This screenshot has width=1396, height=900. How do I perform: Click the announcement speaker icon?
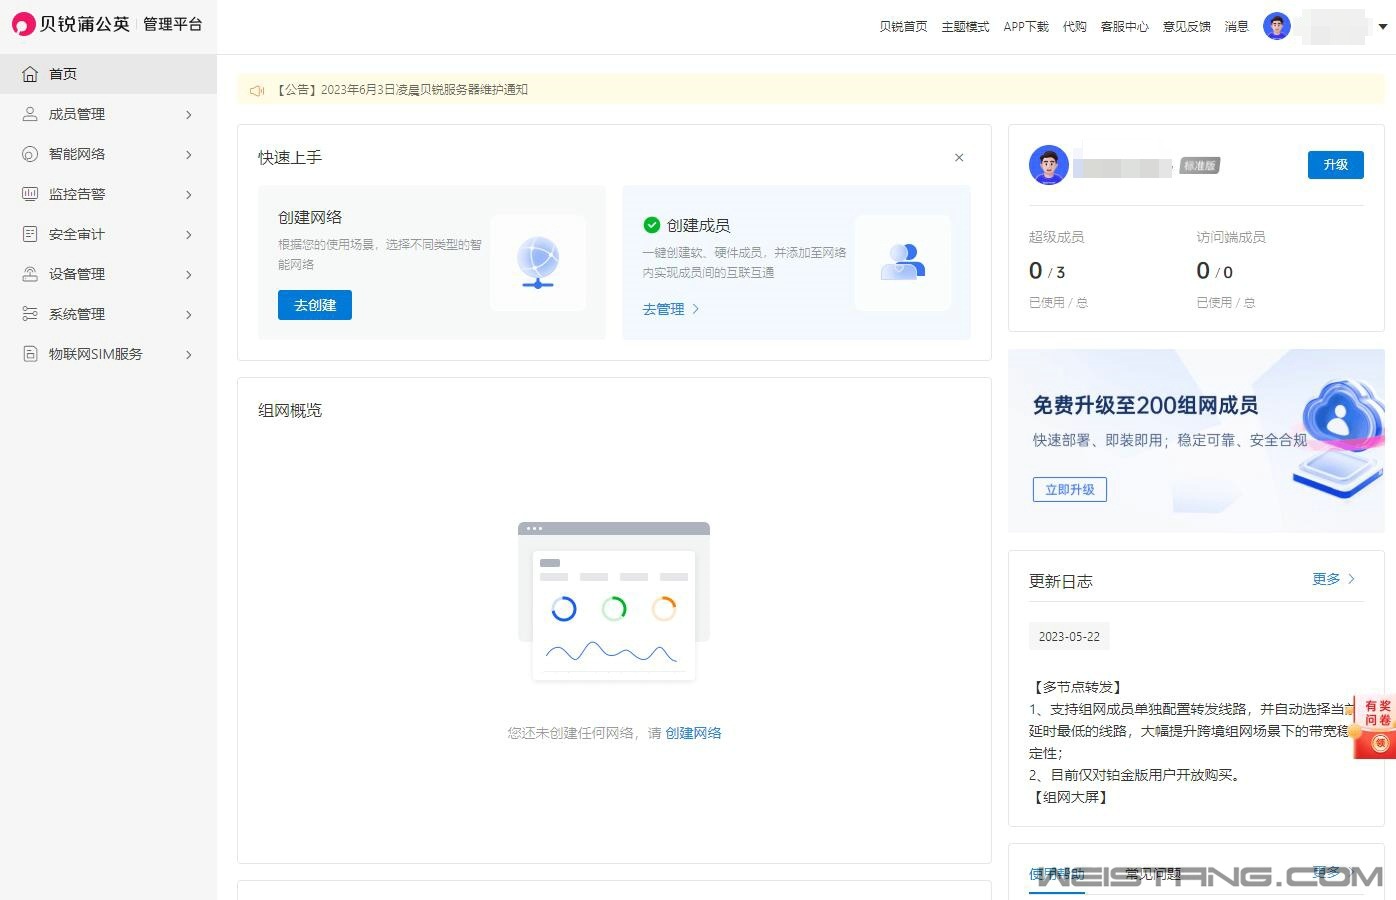(257, 90)
